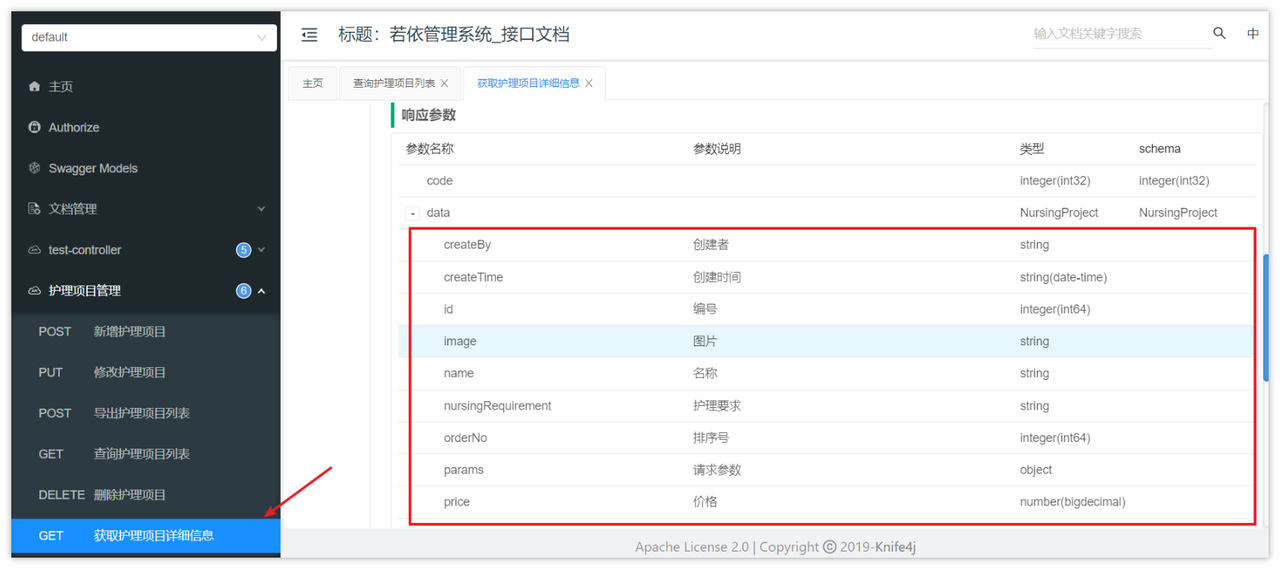Click the vertical scrollbar thumb
This screenshot has height=569, width=1280.
click(x=1266, y=317)
